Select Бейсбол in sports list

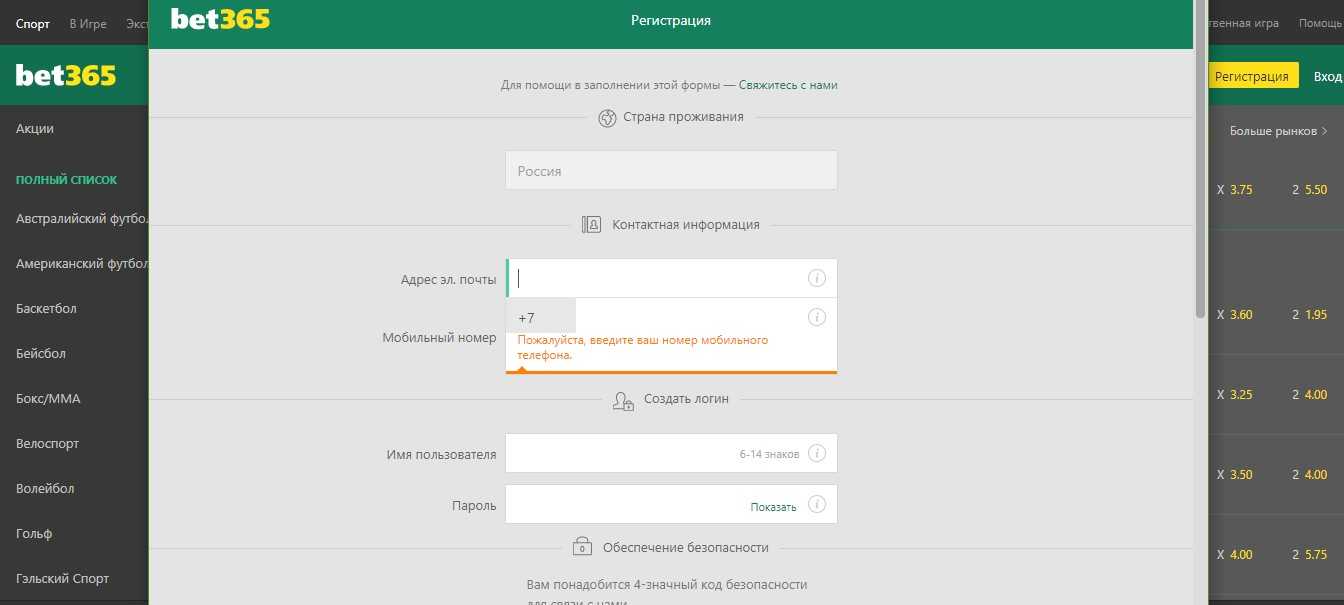point(41,353)
